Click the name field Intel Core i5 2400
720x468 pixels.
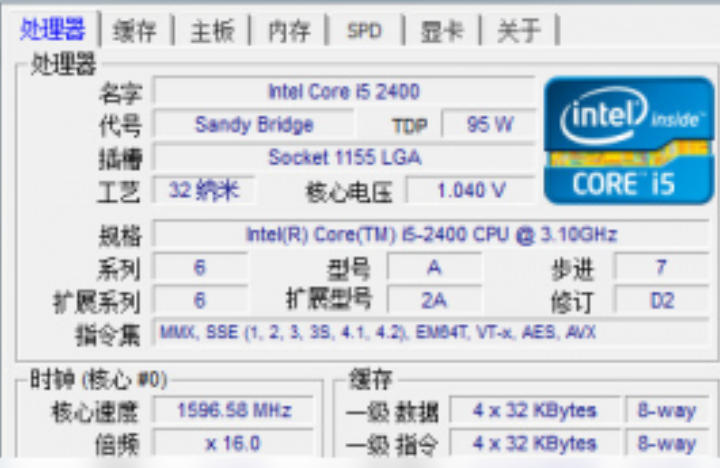tap(344, 91)
